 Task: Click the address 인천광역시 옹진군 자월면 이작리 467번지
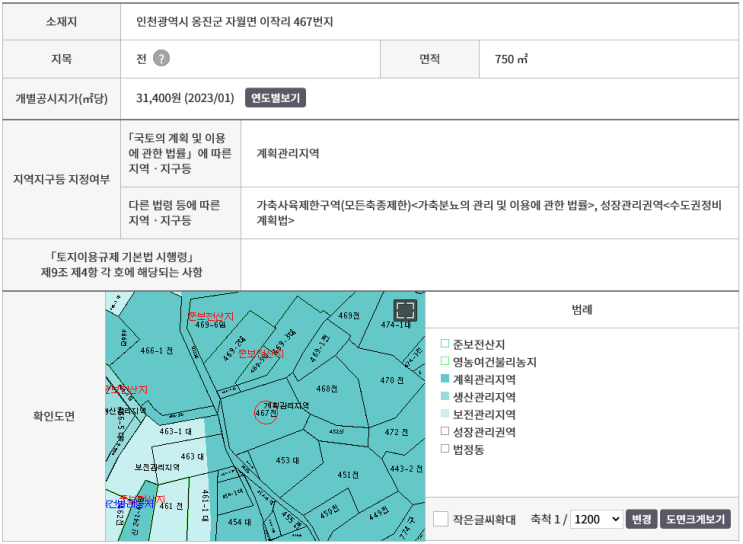(x=235, y=22)
